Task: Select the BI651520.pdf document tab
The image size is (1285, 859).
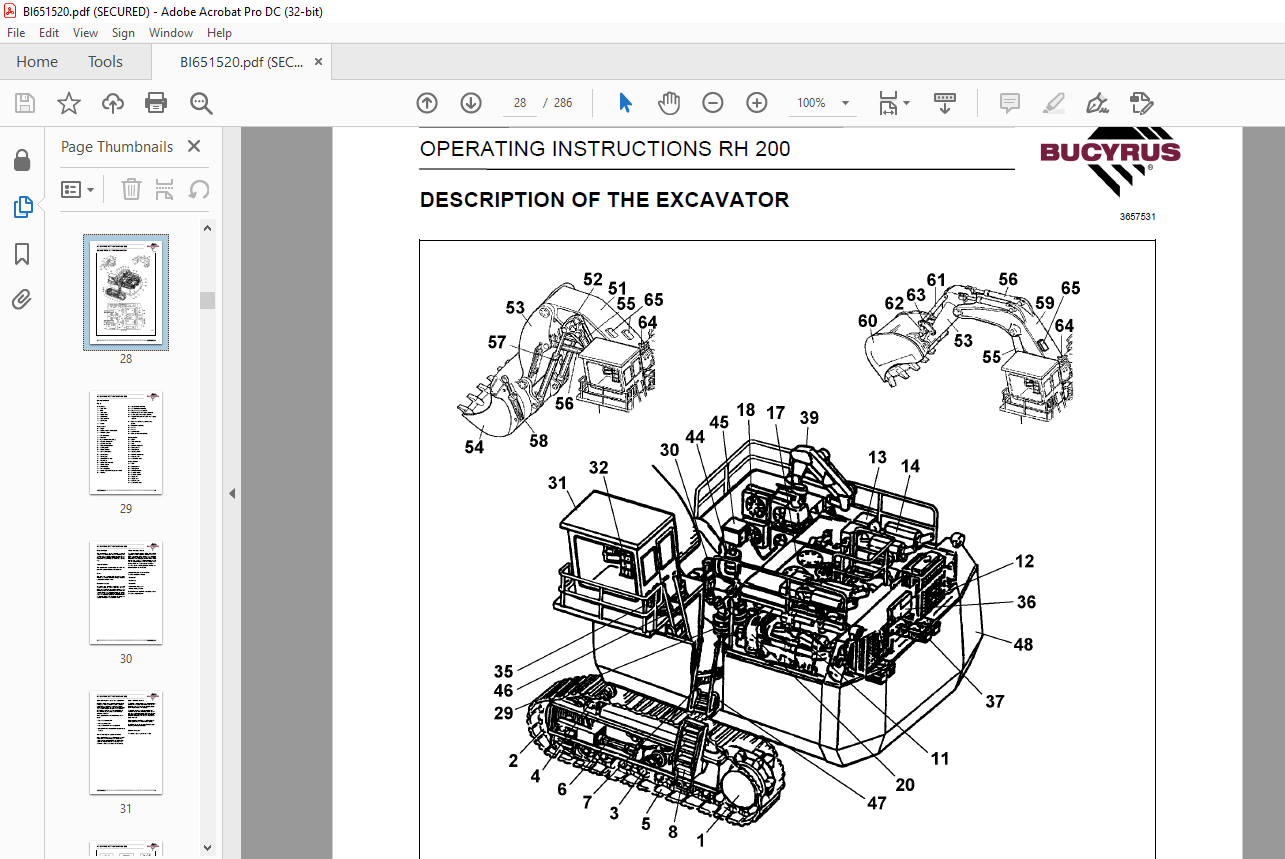Action: point(241,62)
